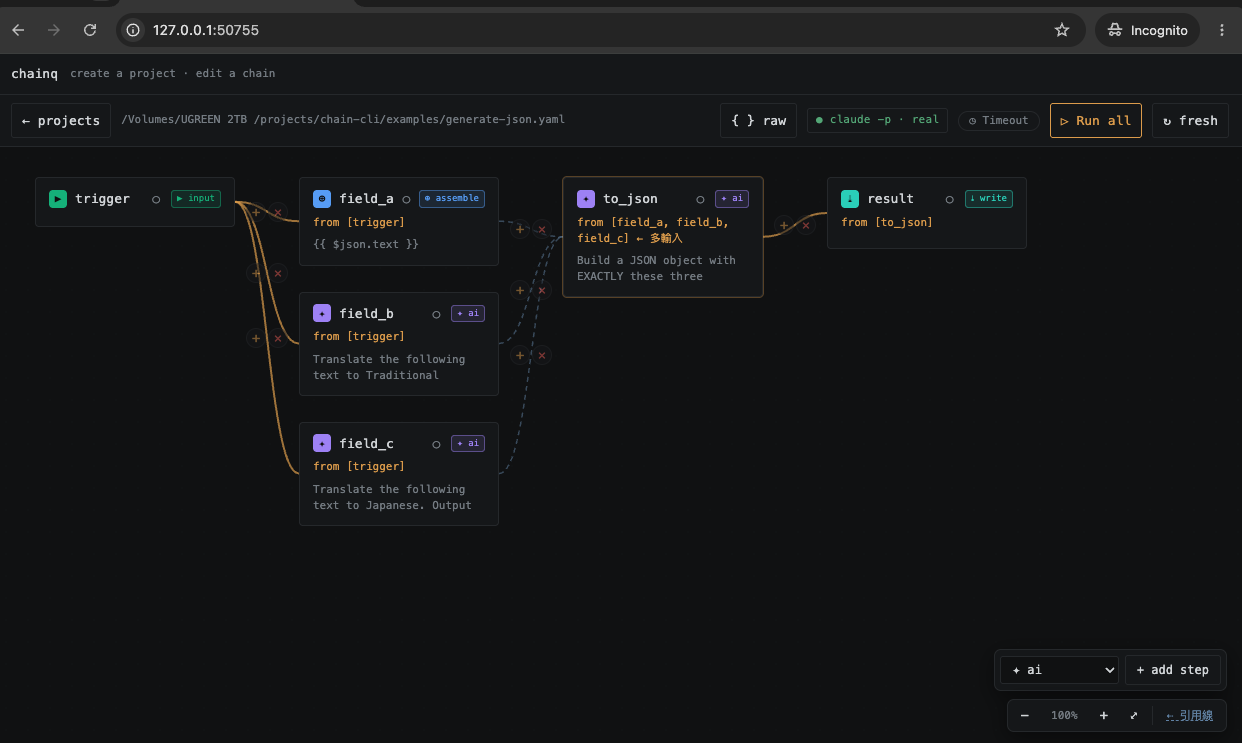Open the raw YAML view

pos(758,121)
